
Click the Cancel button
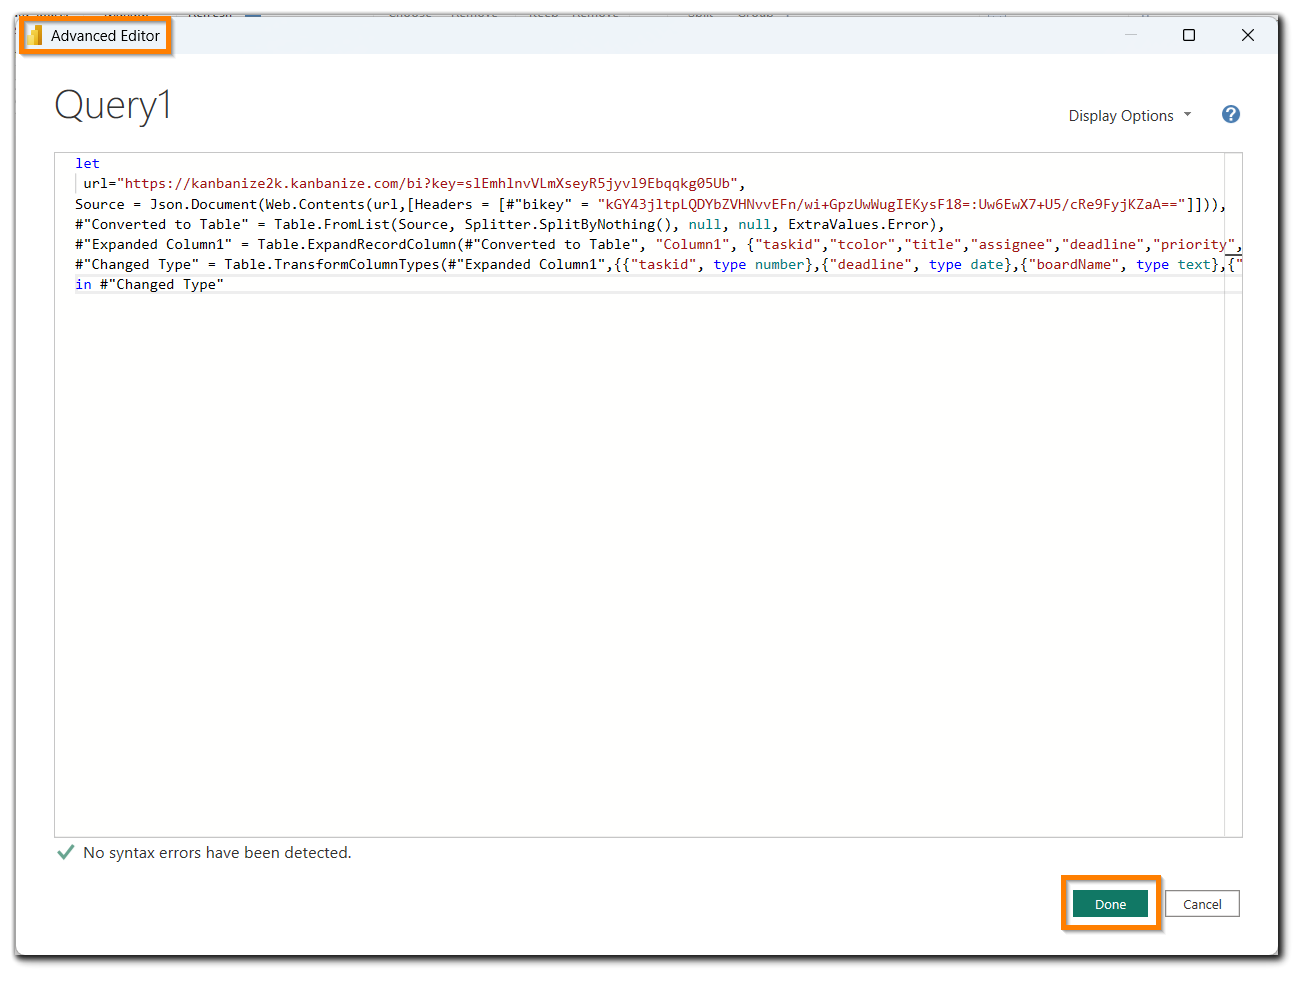pos(1202,904)
